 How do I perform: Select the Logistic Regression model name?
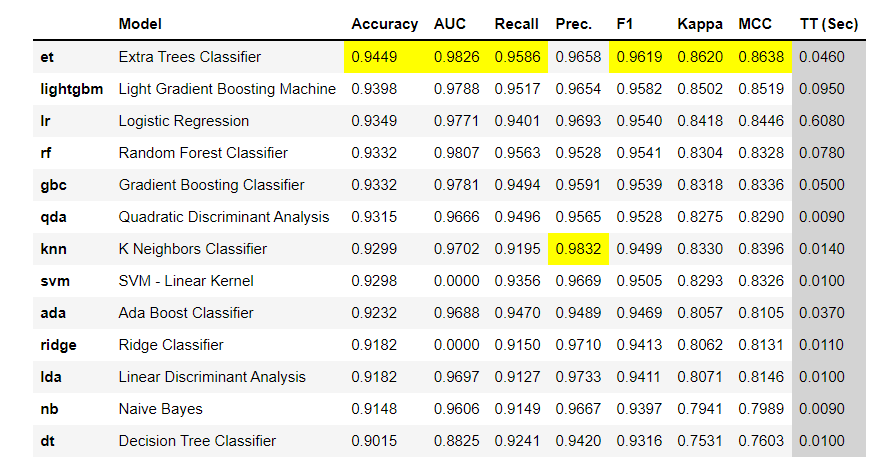coord(184,121)
